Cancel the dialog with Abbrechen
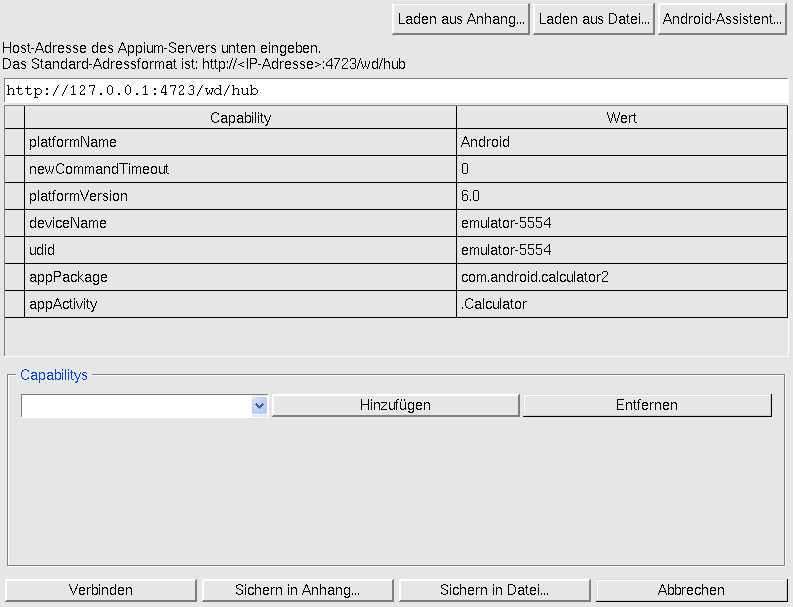 pos(691,590)
